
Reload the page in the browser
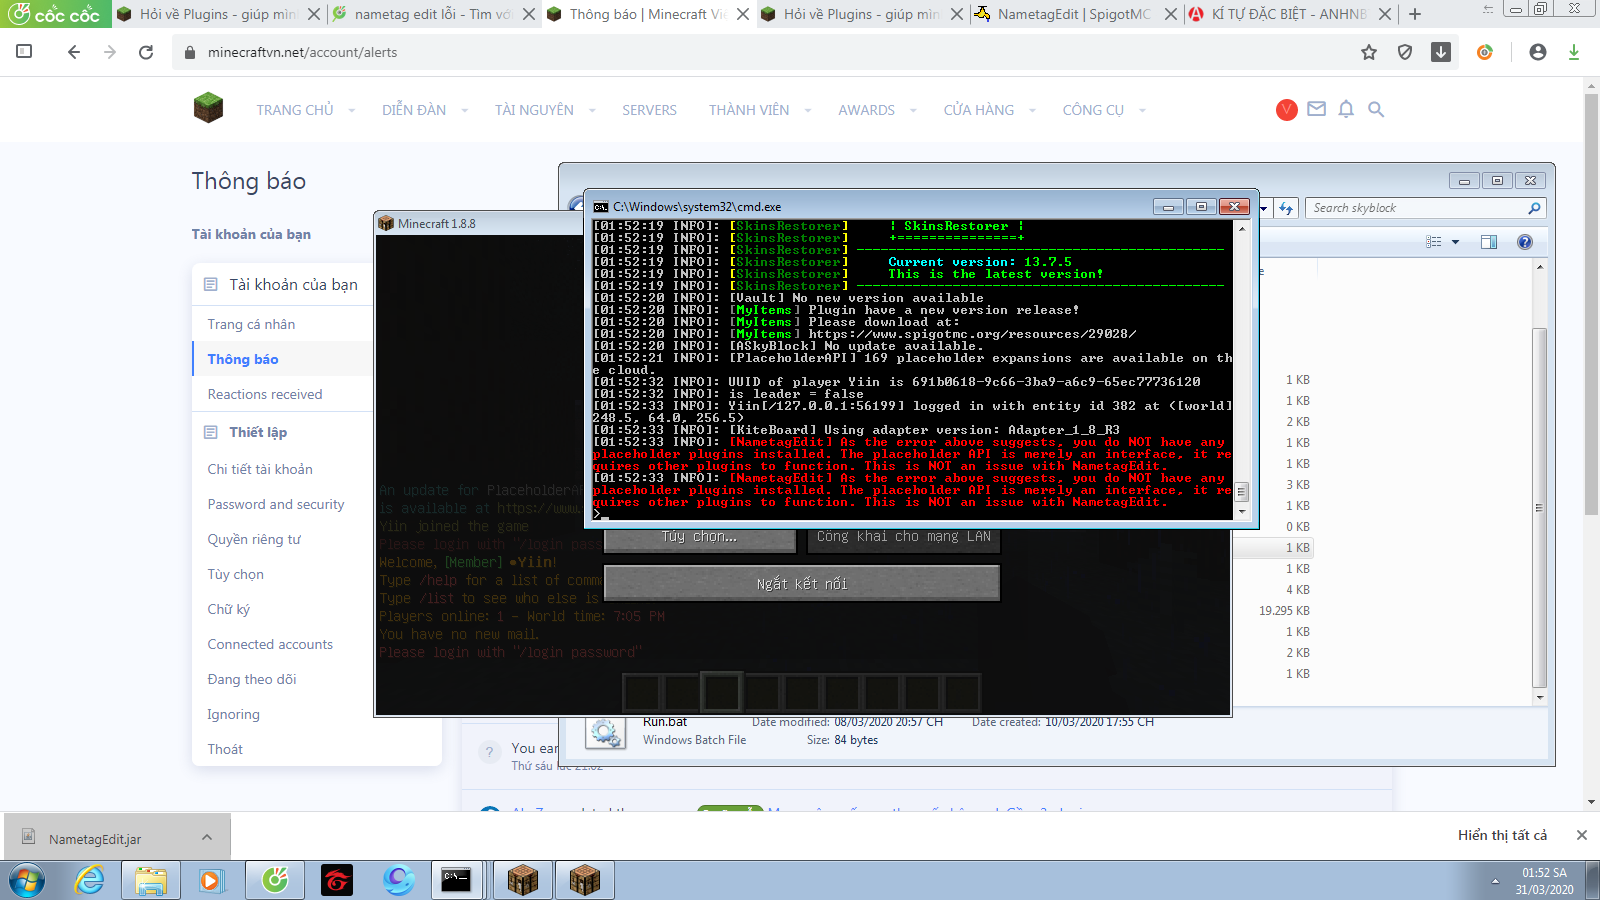click(146, 52)
